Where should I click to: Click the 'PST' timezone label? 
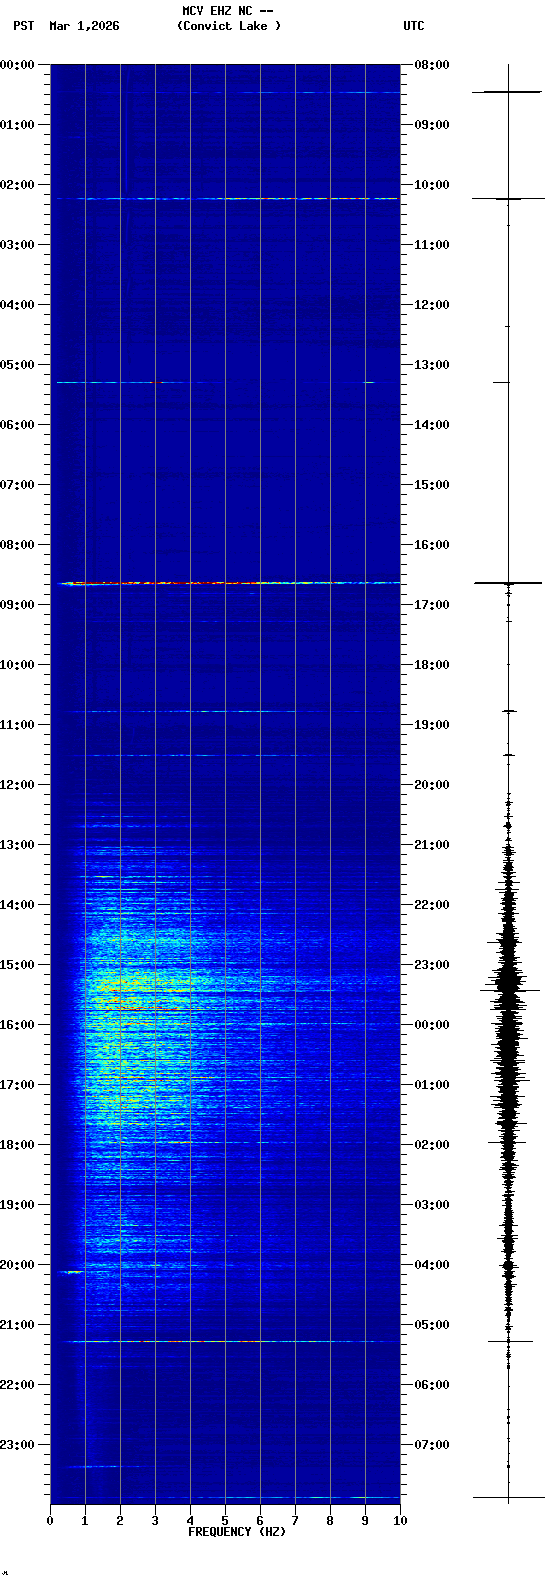coord(23,26)
